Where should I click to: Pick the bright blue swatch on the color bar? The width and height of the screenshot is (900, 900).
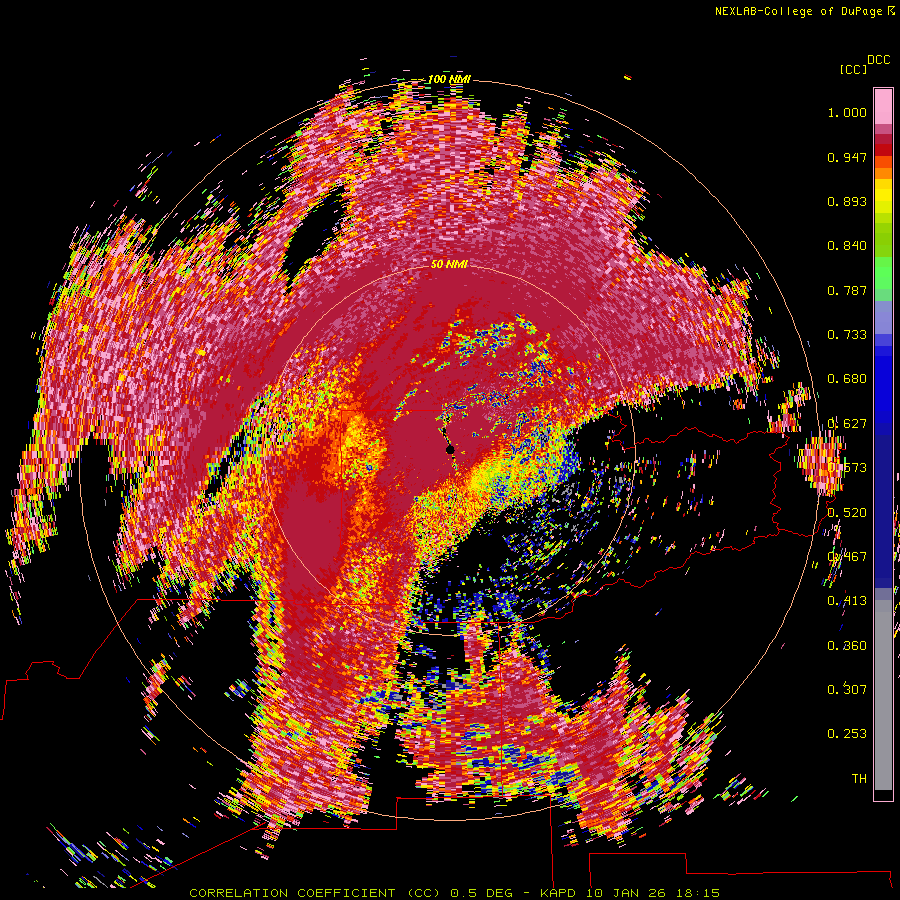click(883, 385)
